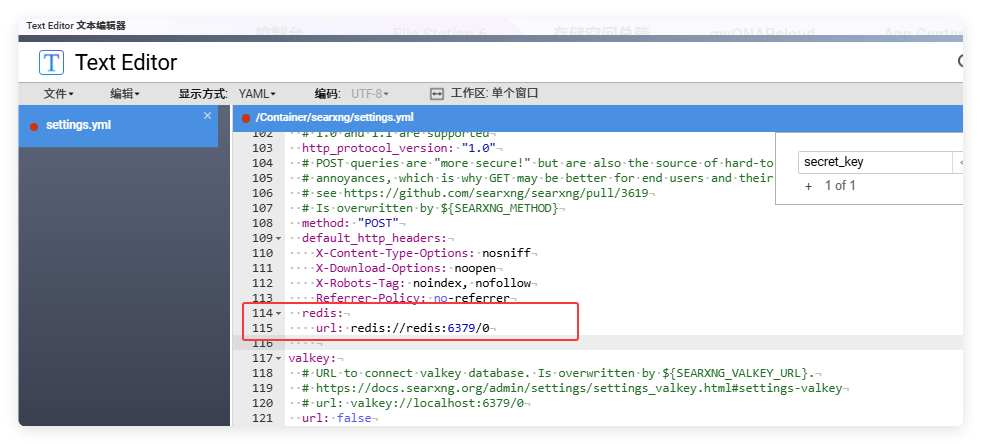Image resolution: width=981 pixels, height=444 pixels.
Task: Select the settings.yml file tab
Action: (x=79, y=126)
